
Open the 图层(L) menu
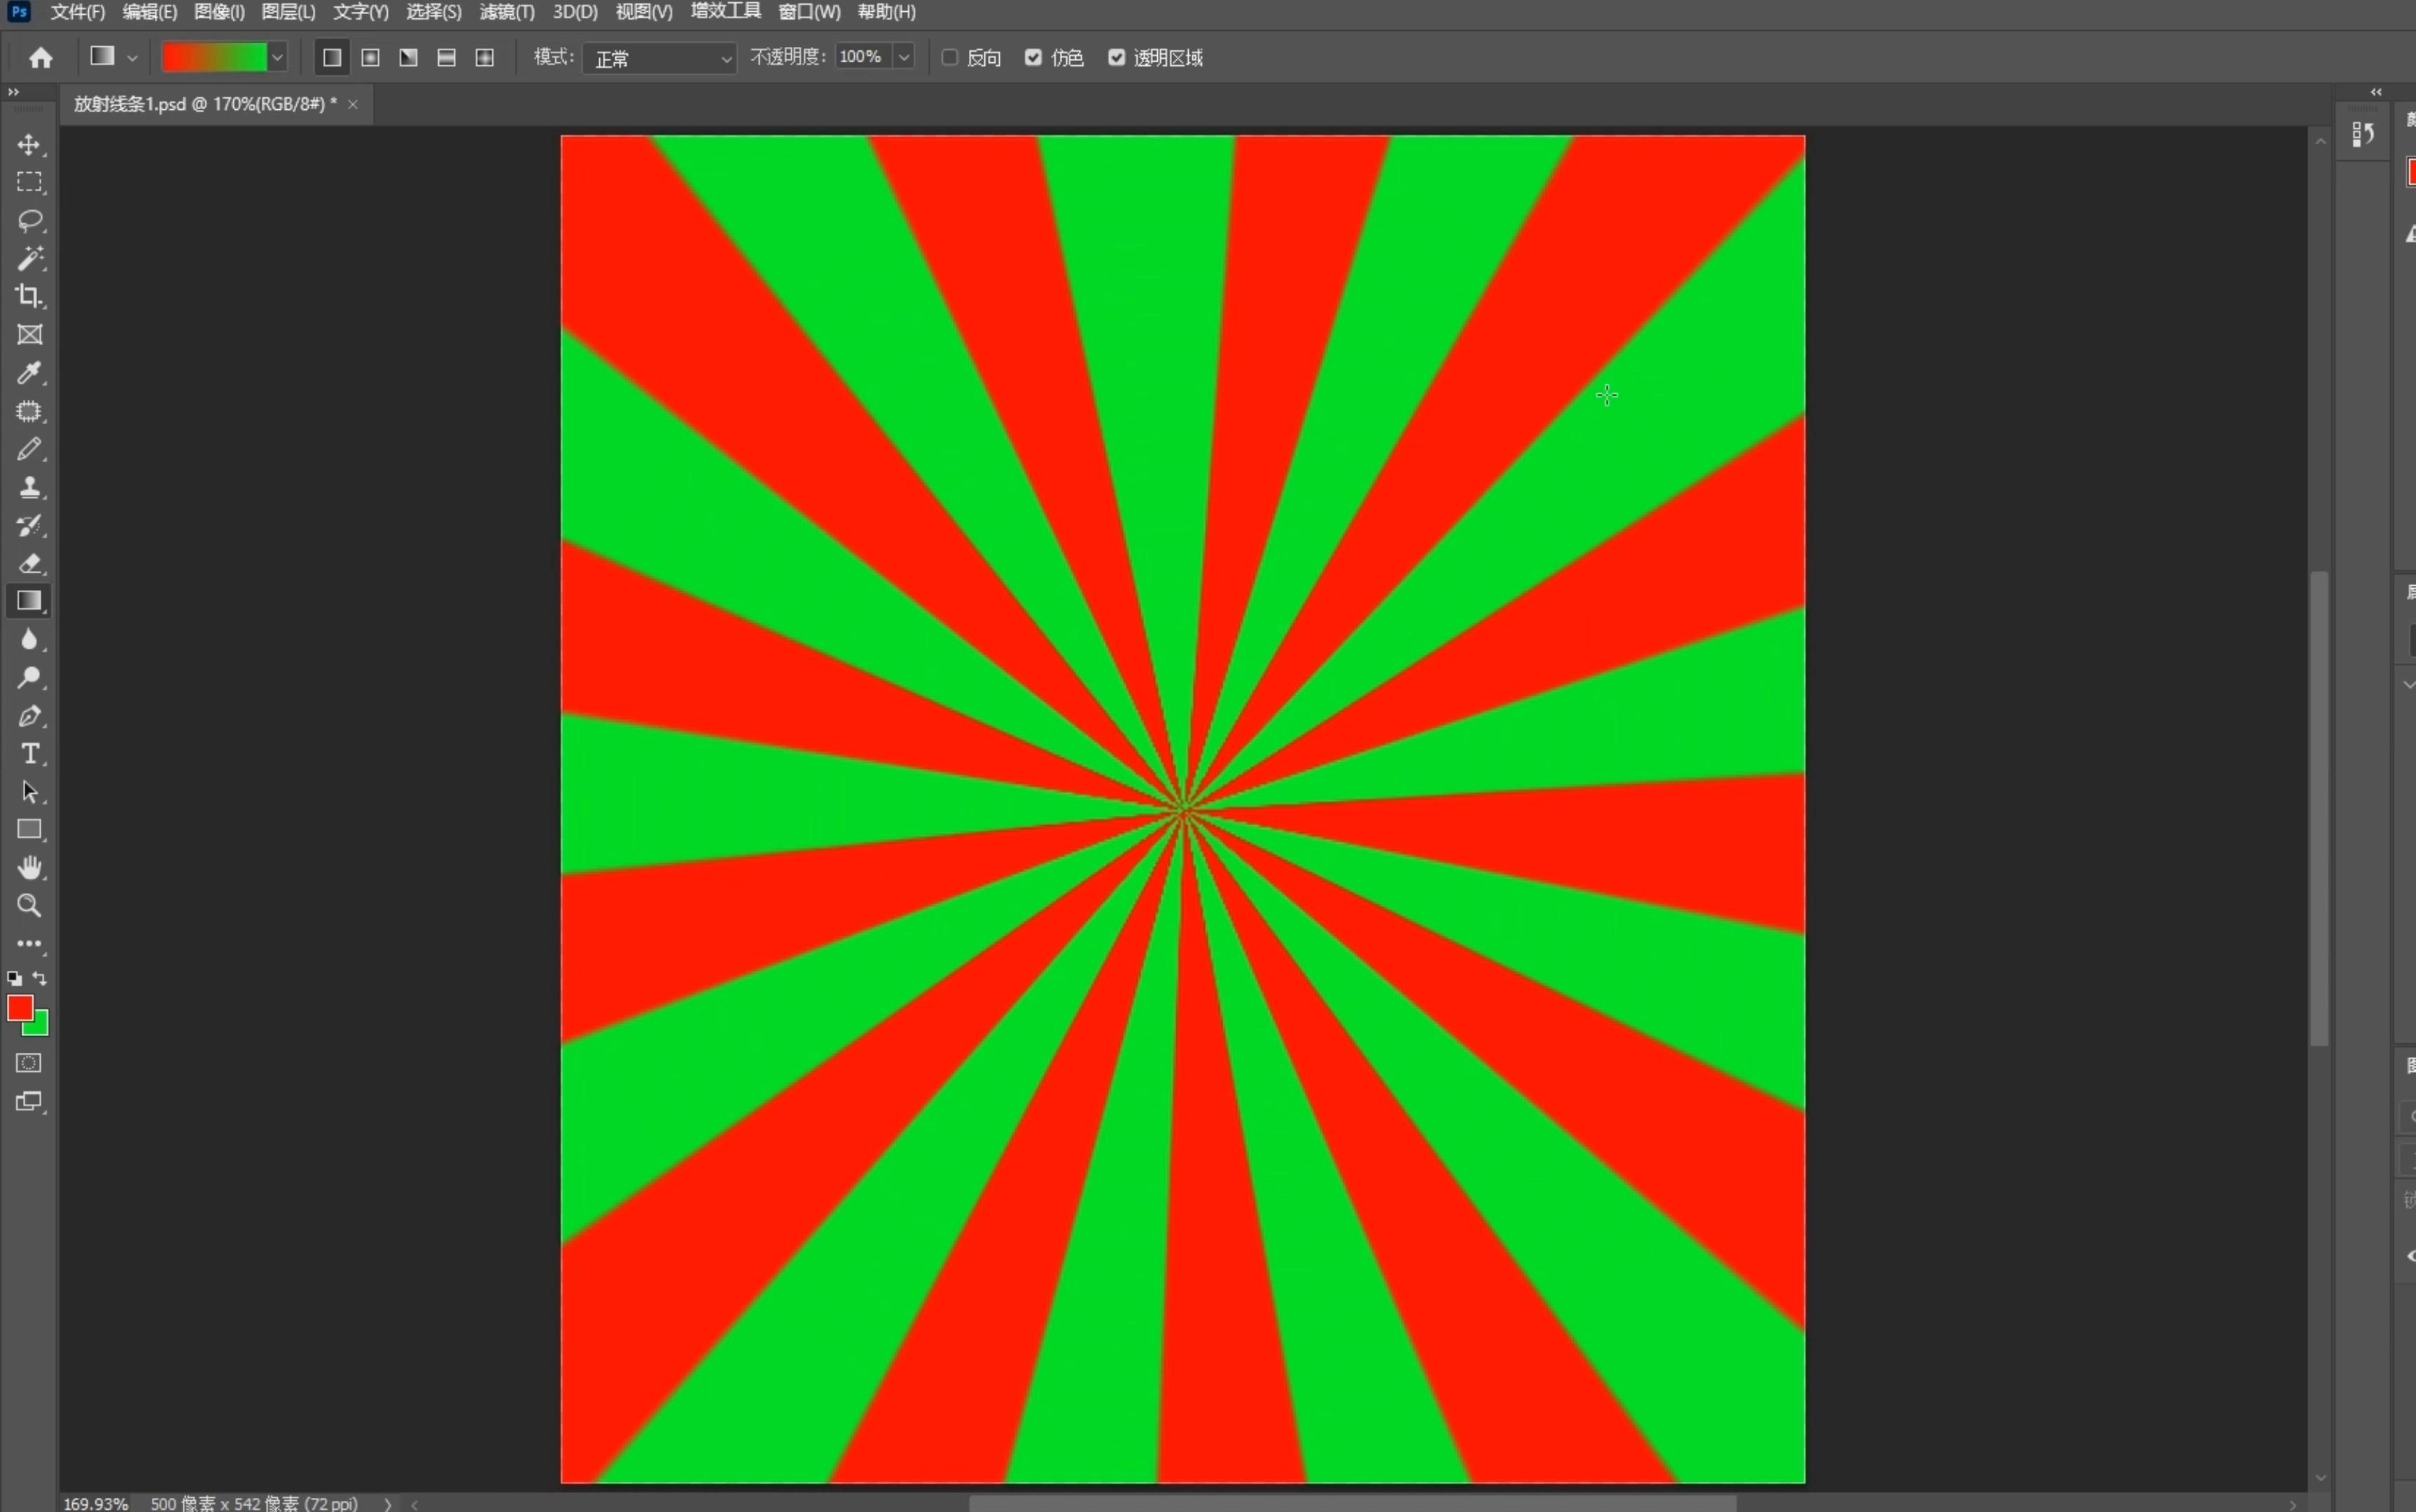point(288,12)
